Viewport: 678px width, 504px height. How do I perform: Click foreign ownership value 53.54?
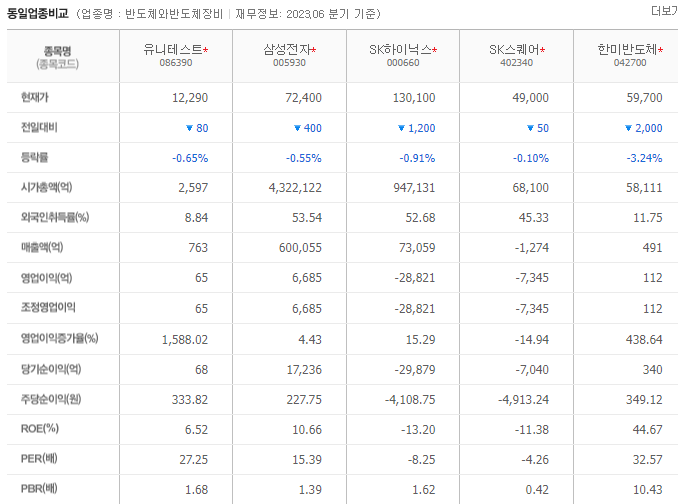coord(307,217)
